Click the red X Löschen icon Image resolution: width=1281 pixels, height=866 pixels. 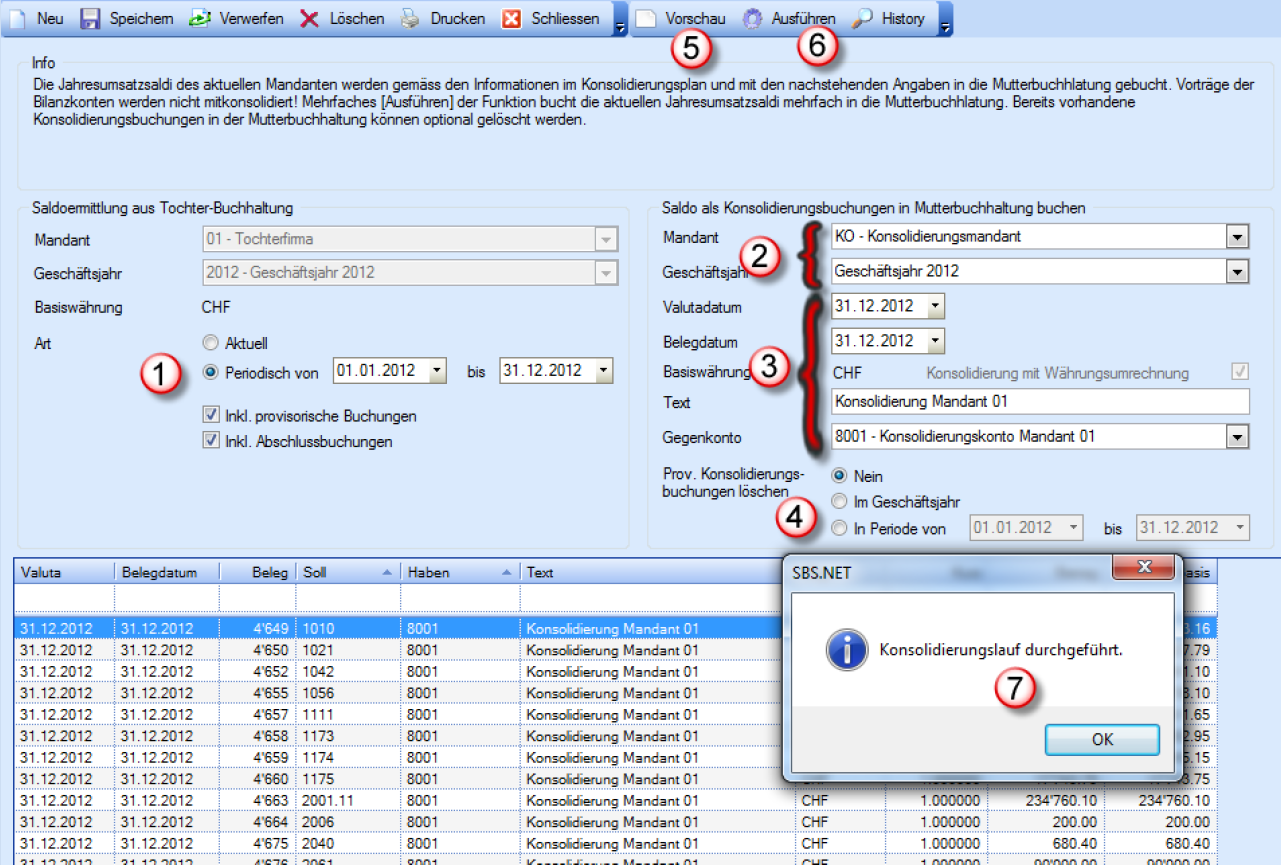pos(310,19)
